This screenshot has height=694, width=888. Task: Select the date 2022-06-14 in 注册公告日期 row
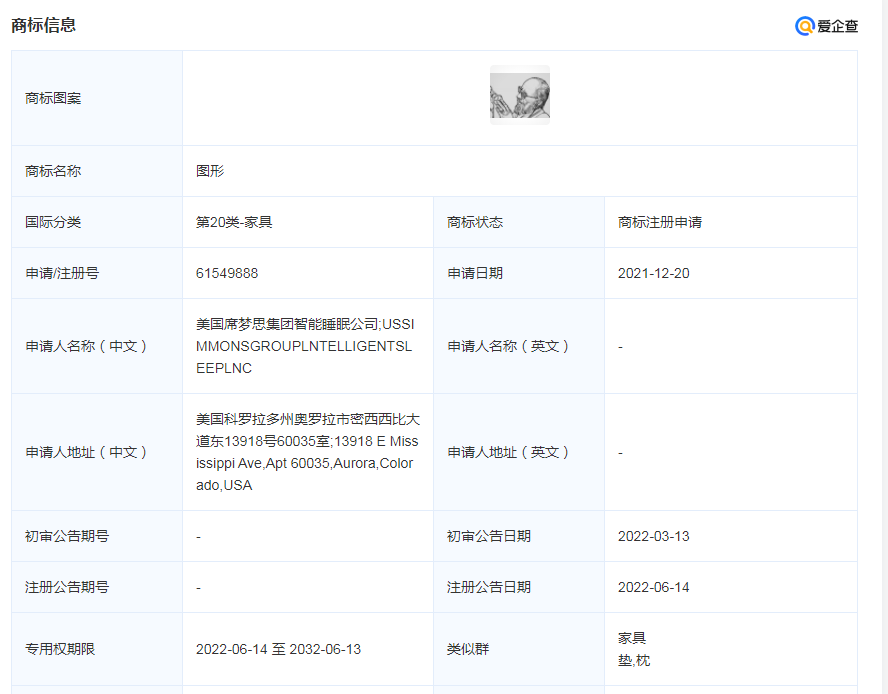coord(654,587)
